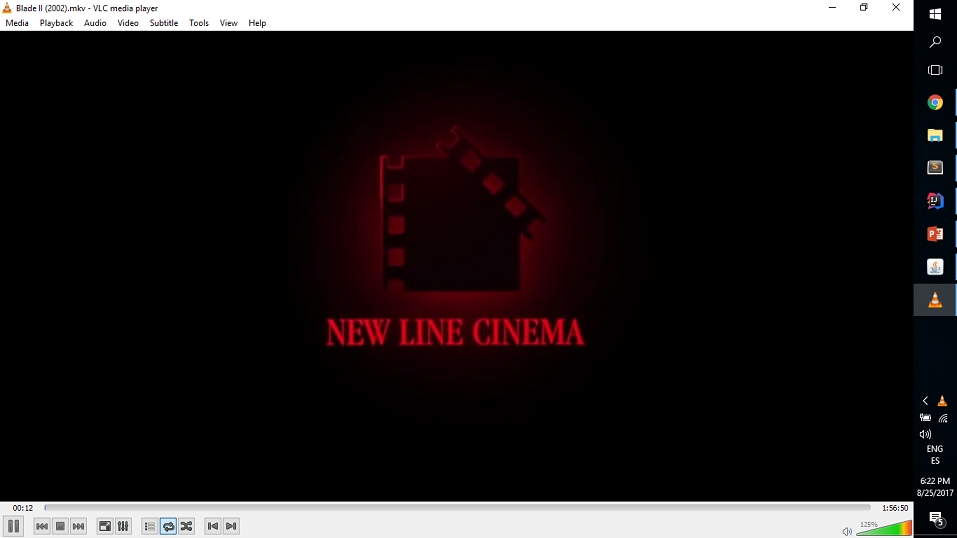Image resolution: width=957 pixels, height=538 pixels.
Task: Click the video playback area
Action: [457, 266]
